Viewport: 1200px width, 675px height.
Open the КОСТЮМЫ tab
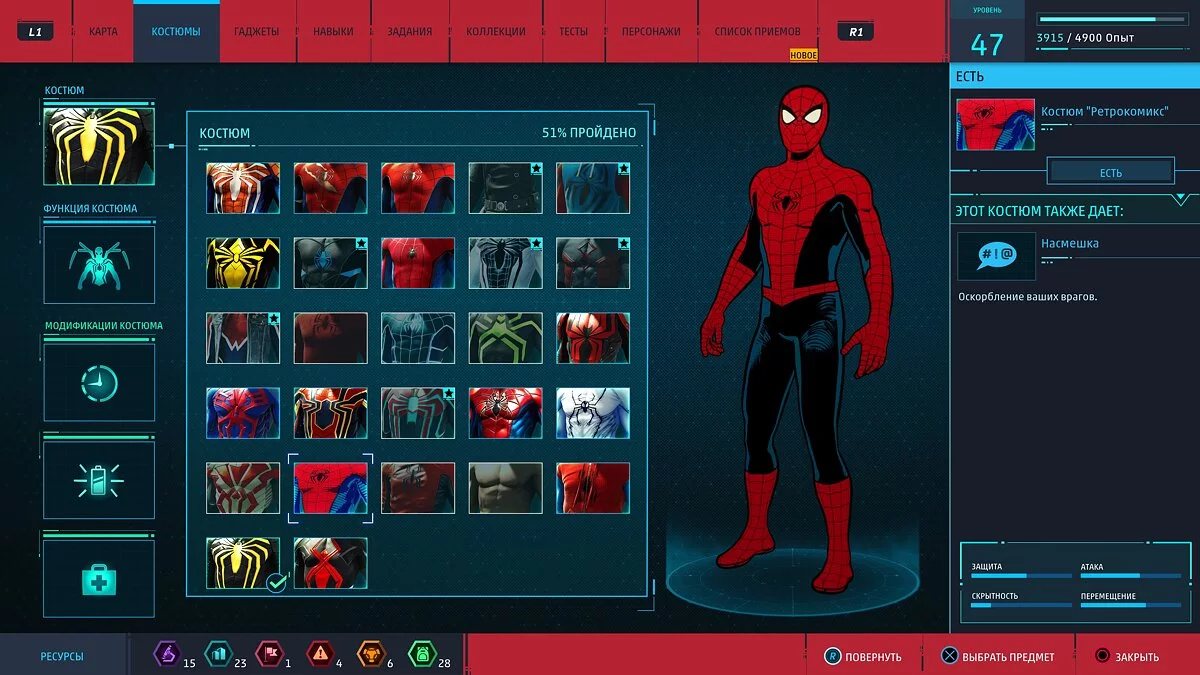pyautogui.click(x=176, y=32)
